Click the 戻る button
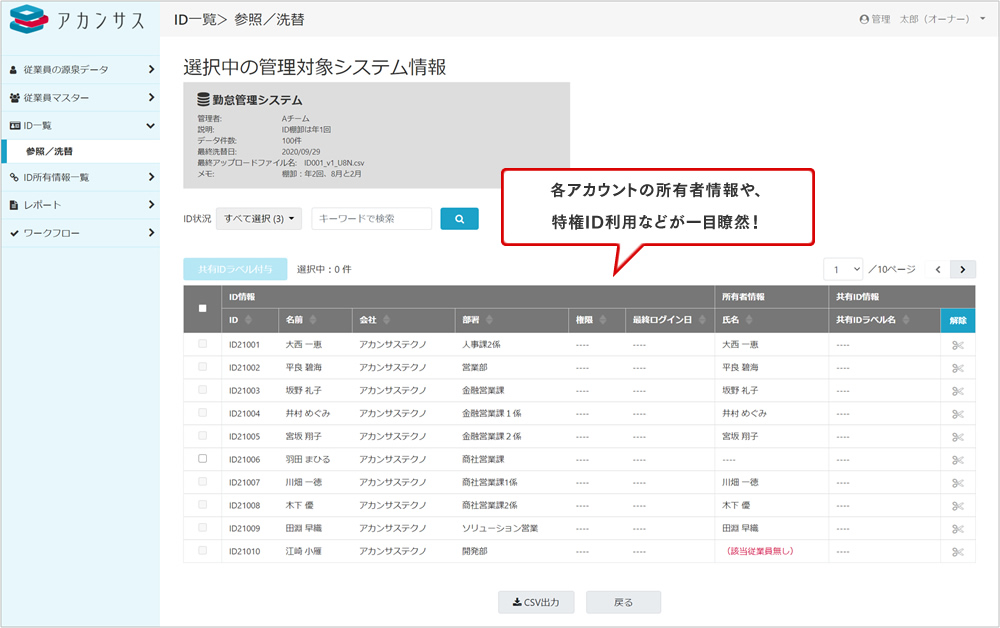The height and width of the screenshot is (628, 1000). coord(623,601)
